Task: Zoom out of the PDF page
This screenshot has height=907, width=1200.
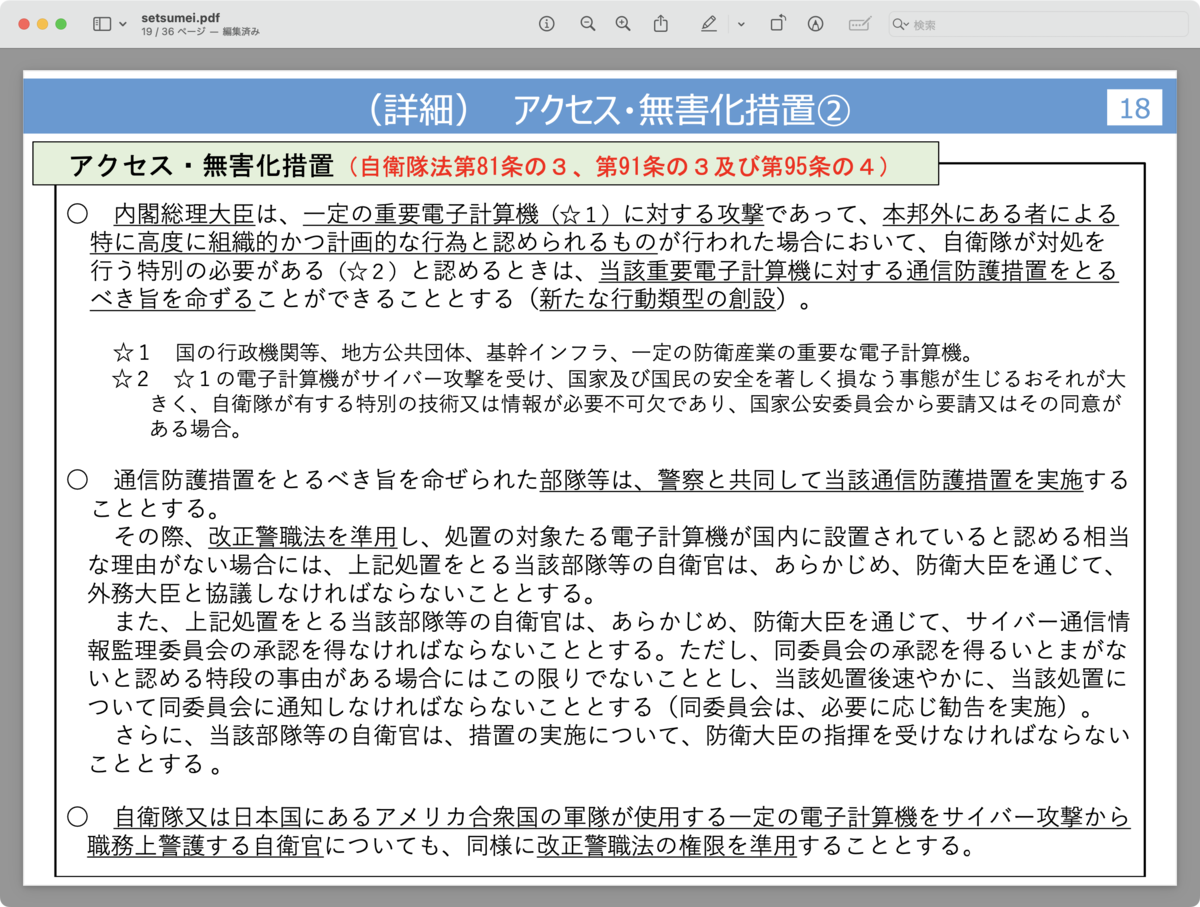Action: coord(587,24)
